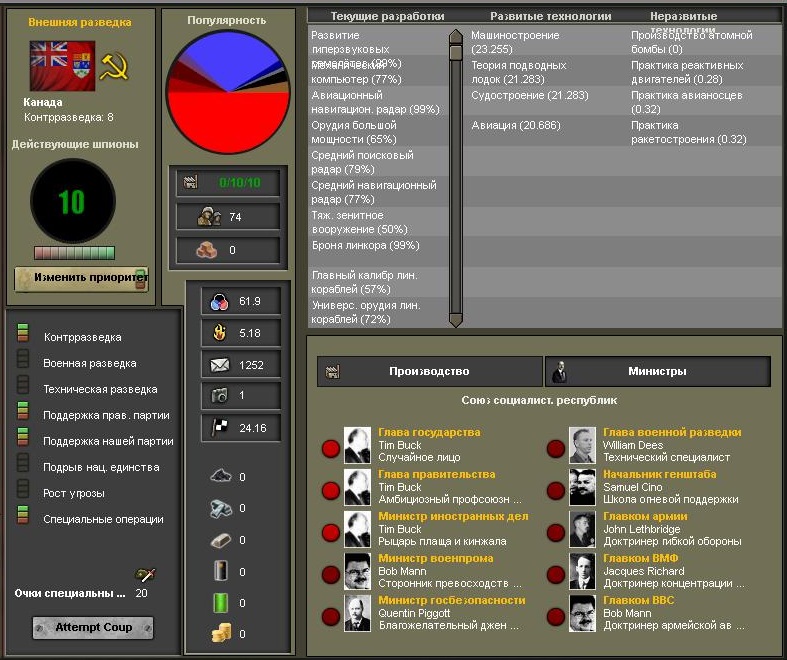The image size is (787, 660).
Task: Click down arrow of research list scrollbar
Action: pos(456,320)
